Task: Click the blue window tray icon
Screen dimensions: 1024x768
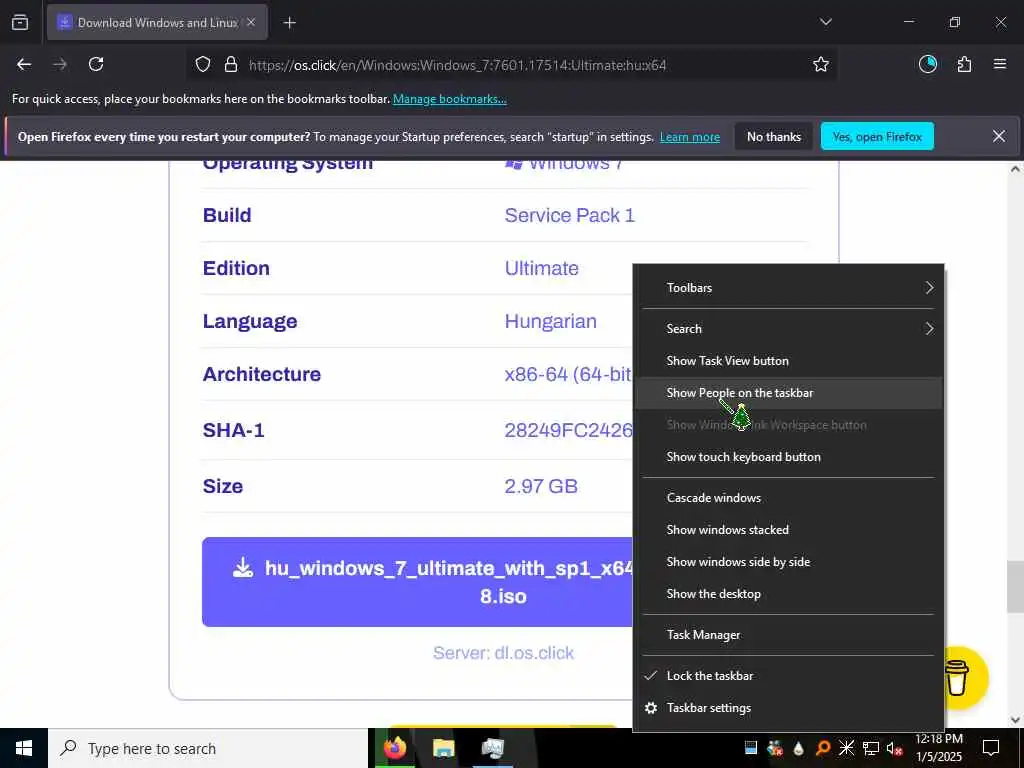Action: point(750,748)
